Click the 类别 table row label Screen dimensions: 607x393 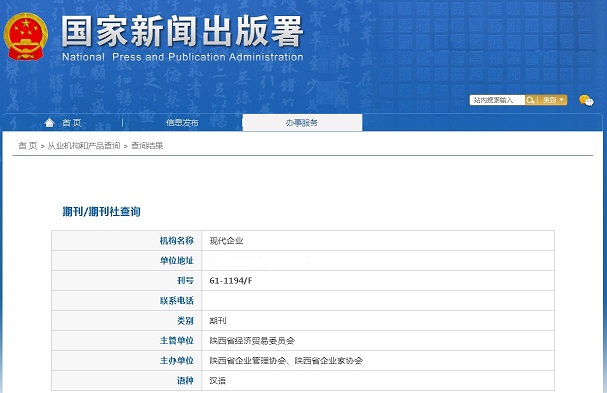[x=185, y=321]
